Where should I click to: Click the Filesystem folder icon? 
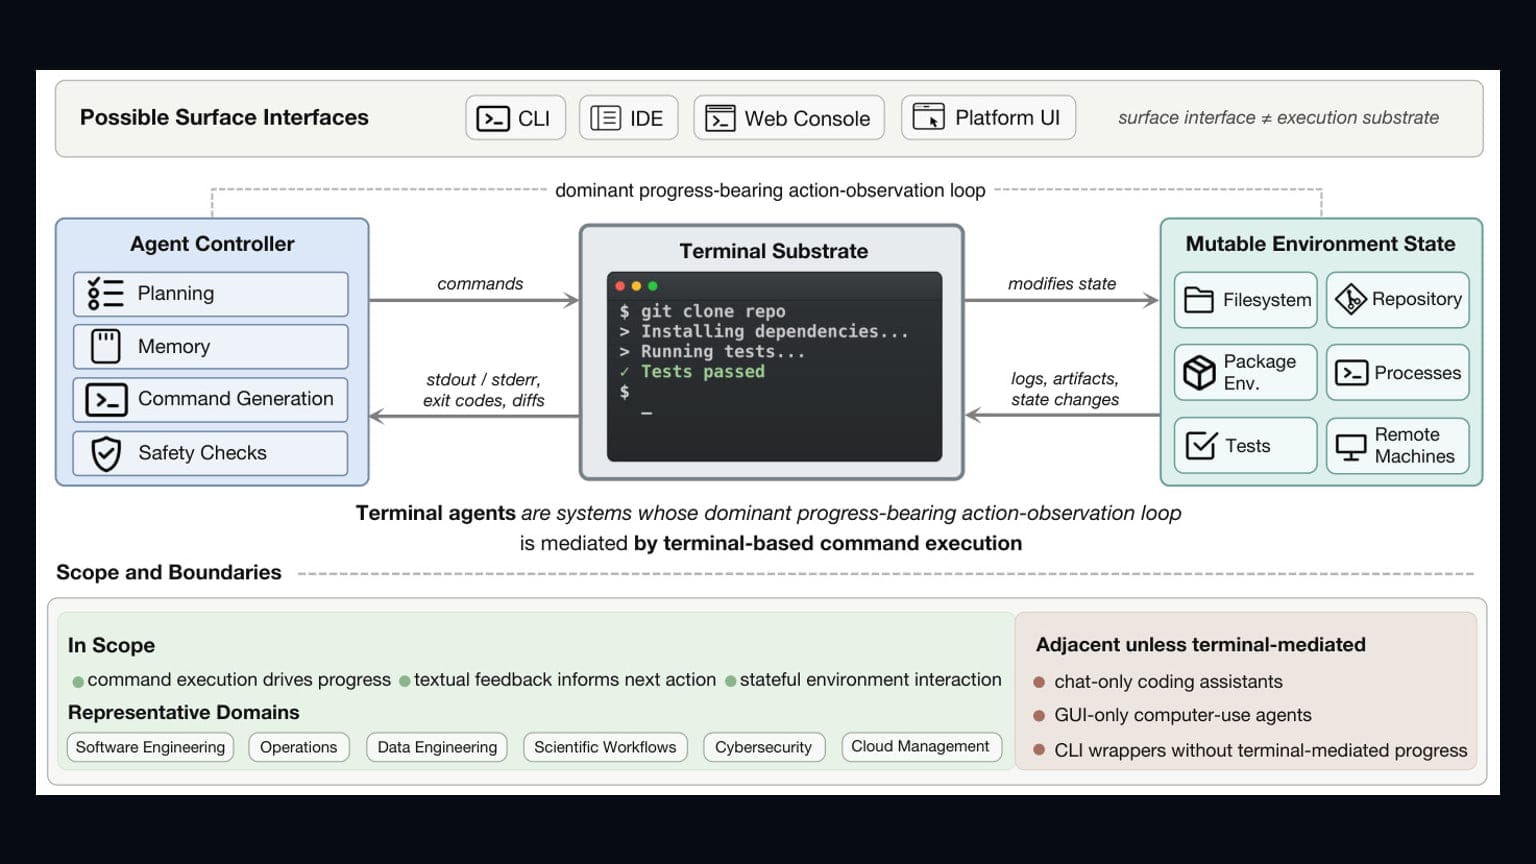pos(1199,300)
